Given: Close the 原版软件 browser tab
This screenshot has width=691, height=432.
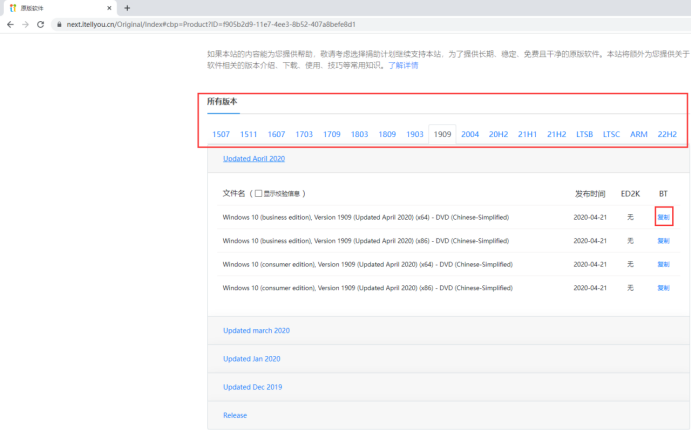Looking at the screenshot, I should pyautogui.click(x=108, y=7).
